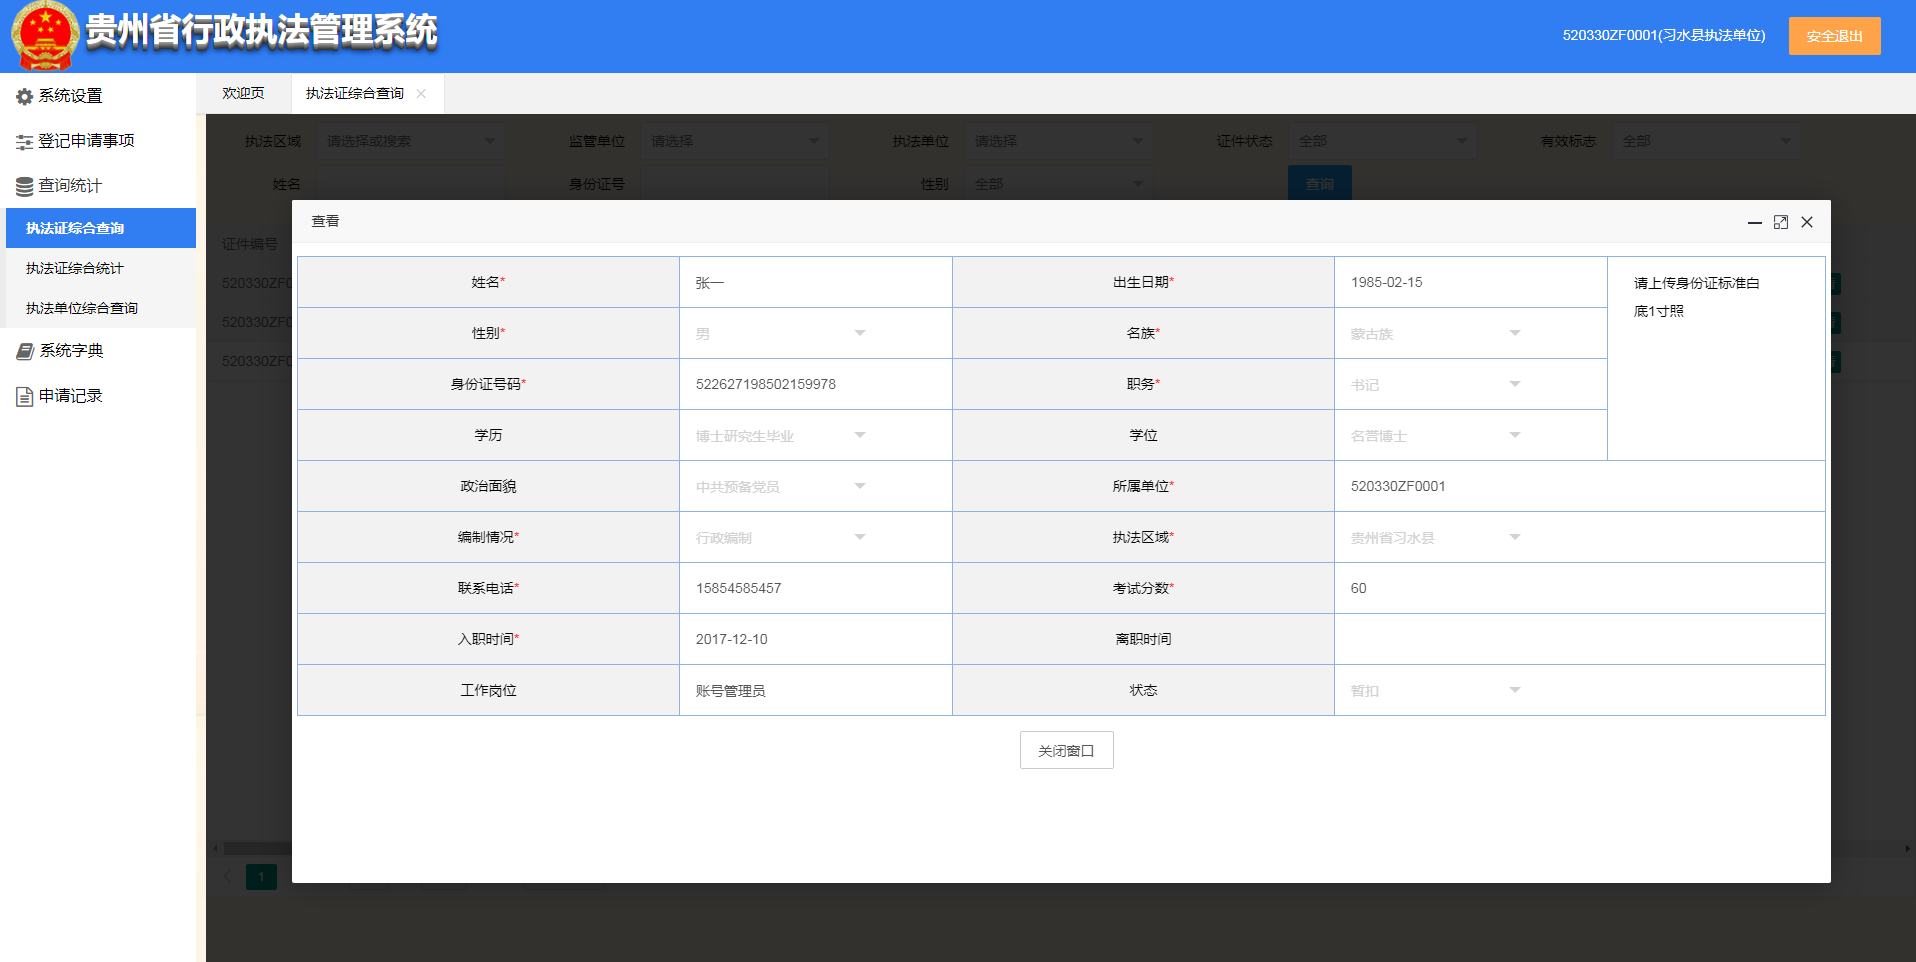Screen dimensions: 1916x962
Task: Click the 入职时间 field 2017-12-10
Action: (x=816, y=639)
